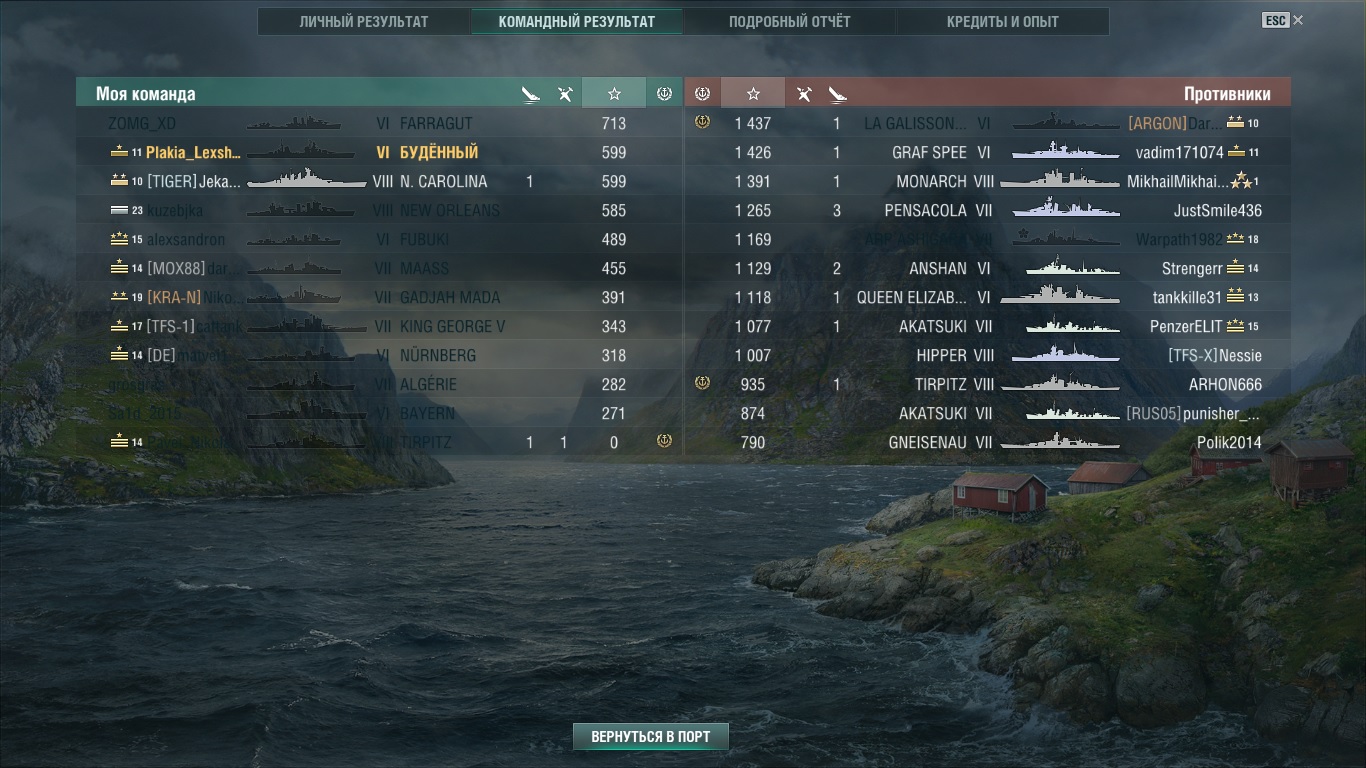This screenshot has height=768, width=1366.
Task: Click my team's anchor achievement column icon
Action: pyautogui.click(x=664, y=93)
